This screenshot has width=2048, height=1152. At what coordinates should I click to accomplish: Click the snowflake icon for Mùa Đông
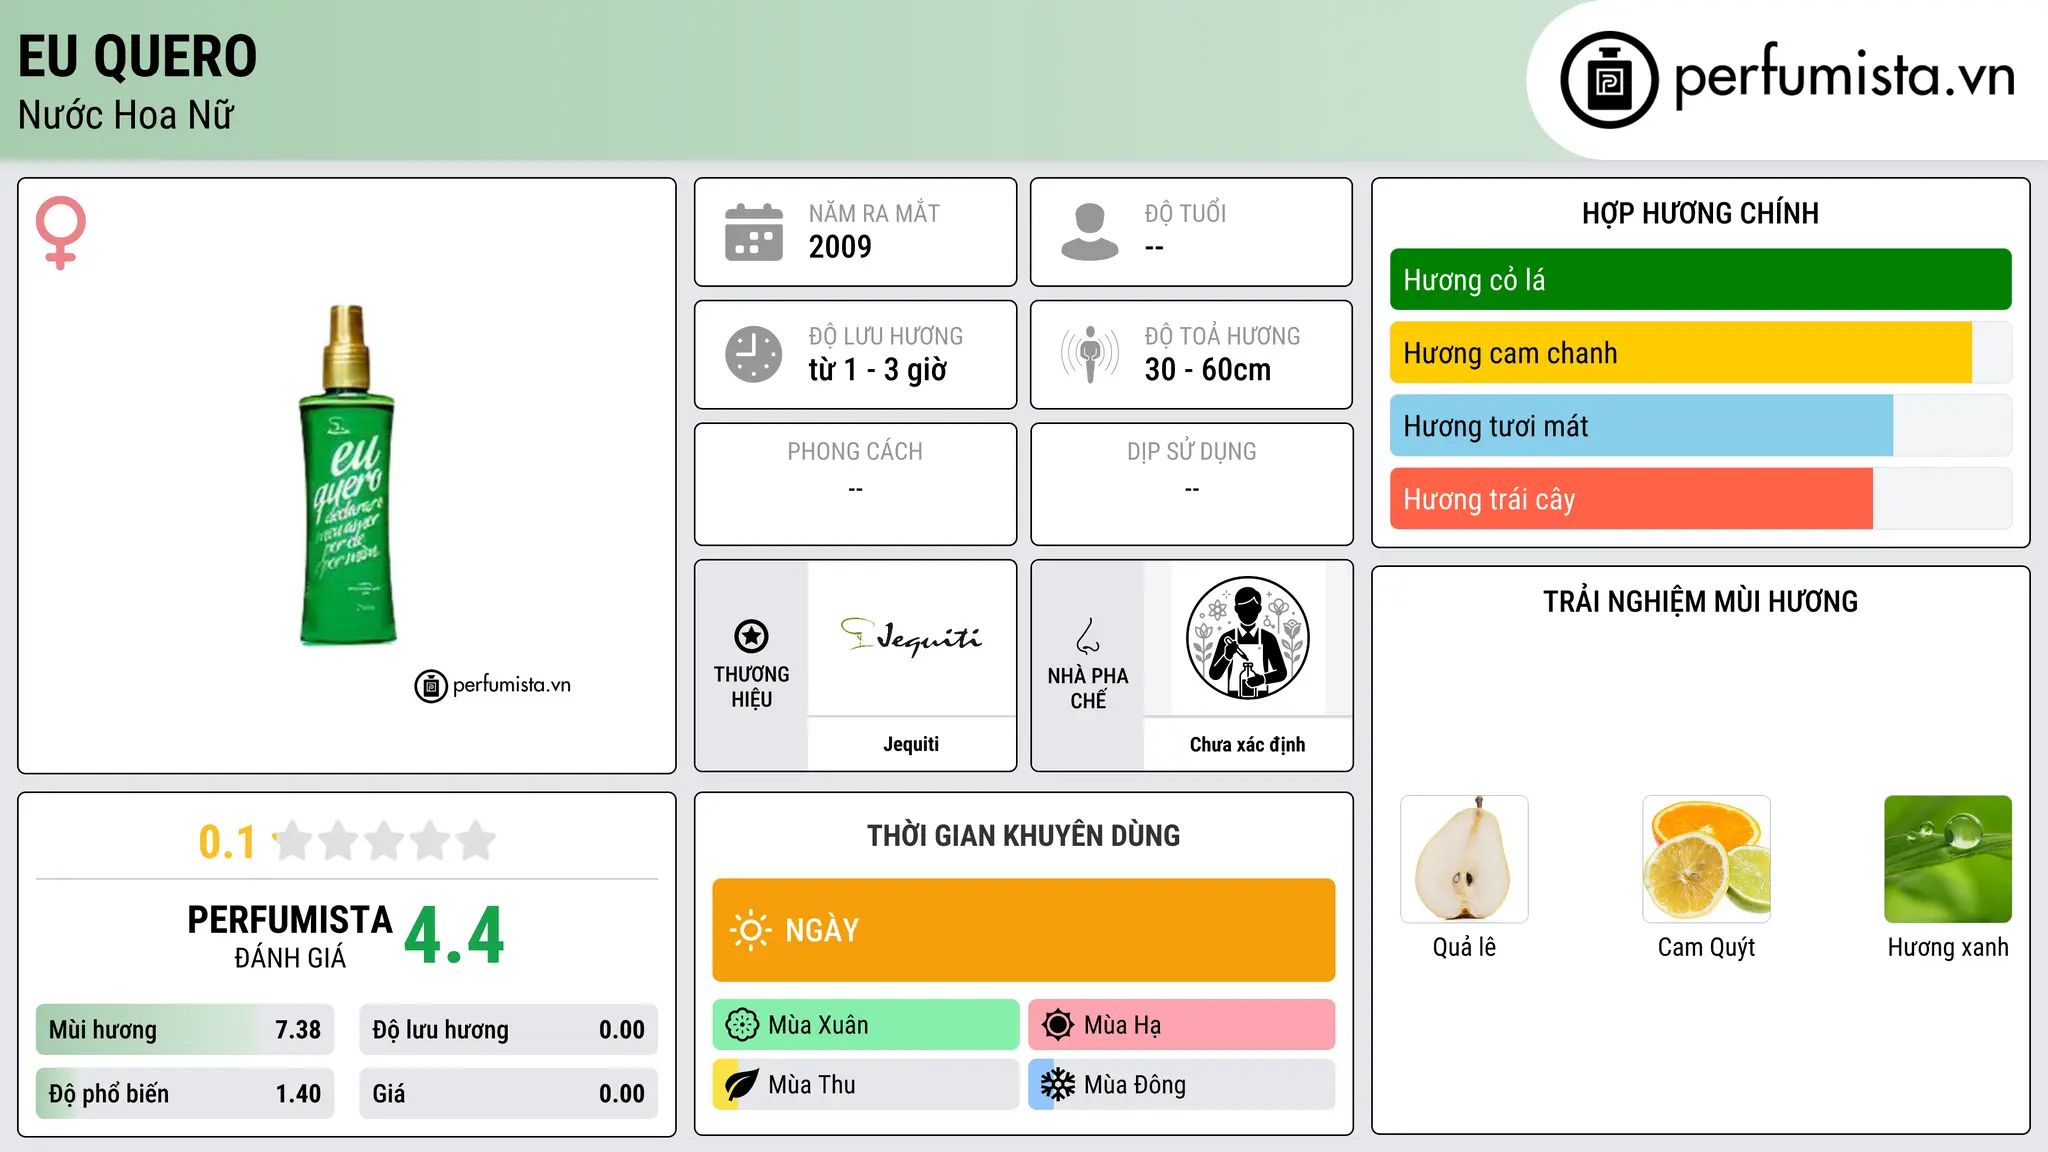(1058, 1085)
